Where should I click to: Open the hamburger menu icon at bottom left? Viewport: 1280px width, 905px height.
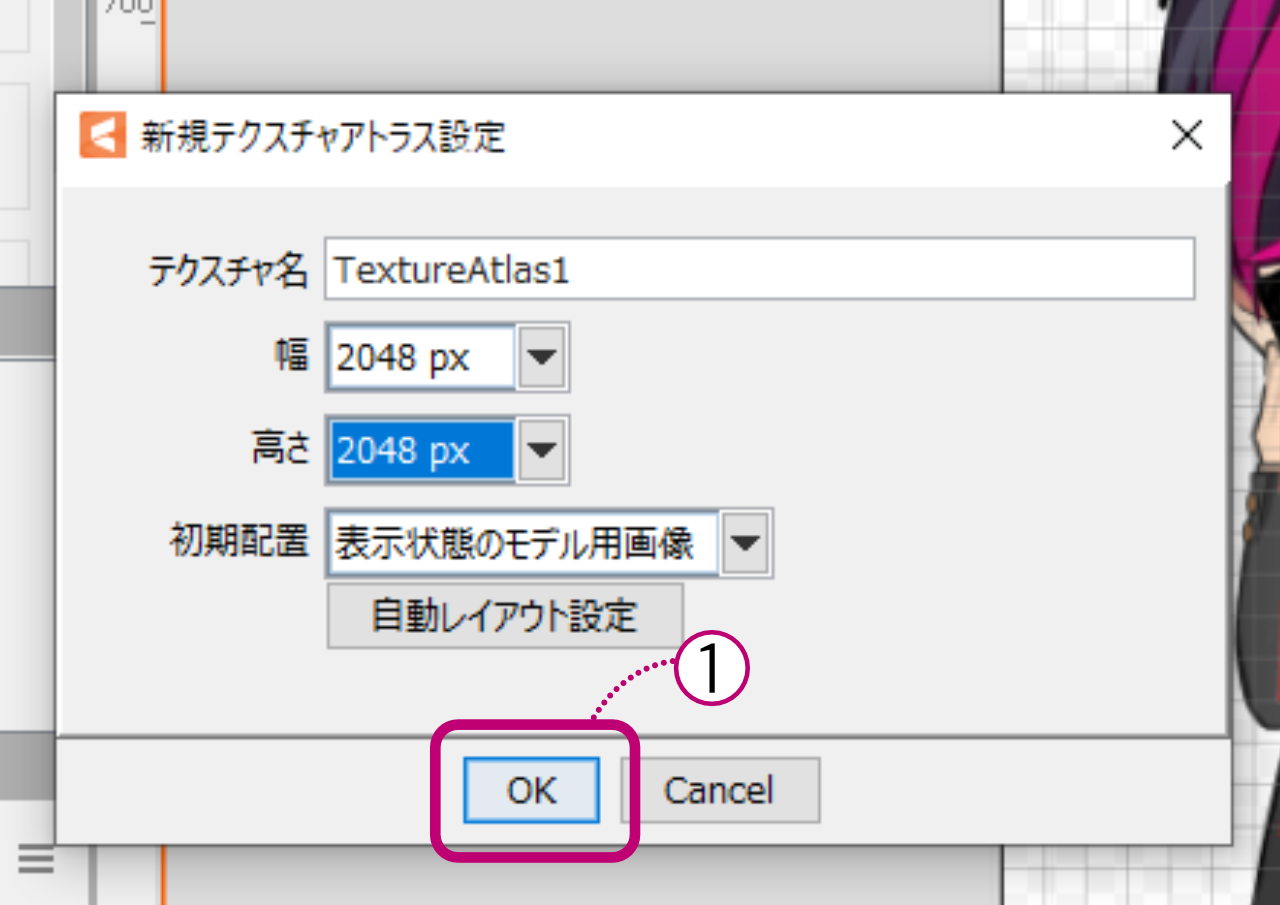pyautogui.click(x=36, y=859)
